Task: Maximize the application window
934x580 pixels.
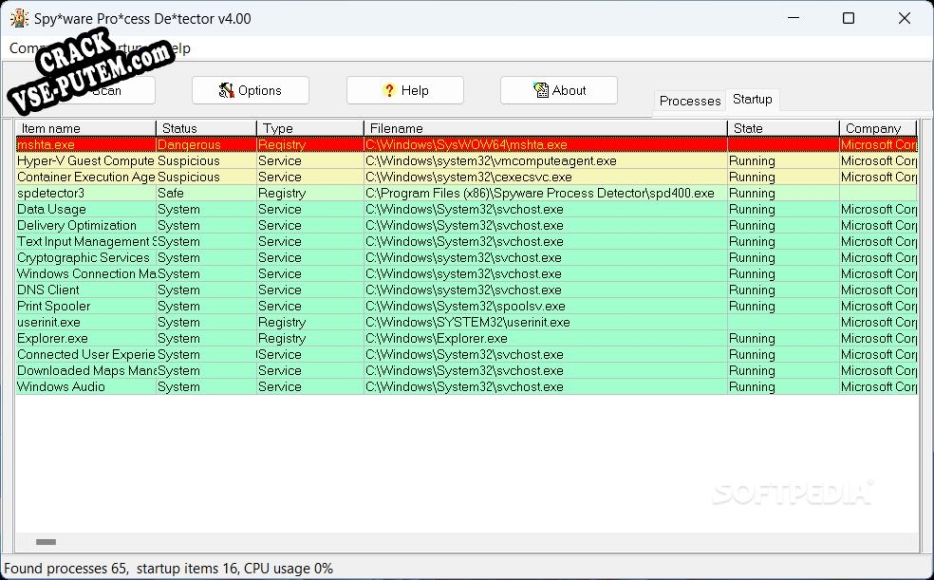Action: 849,18
